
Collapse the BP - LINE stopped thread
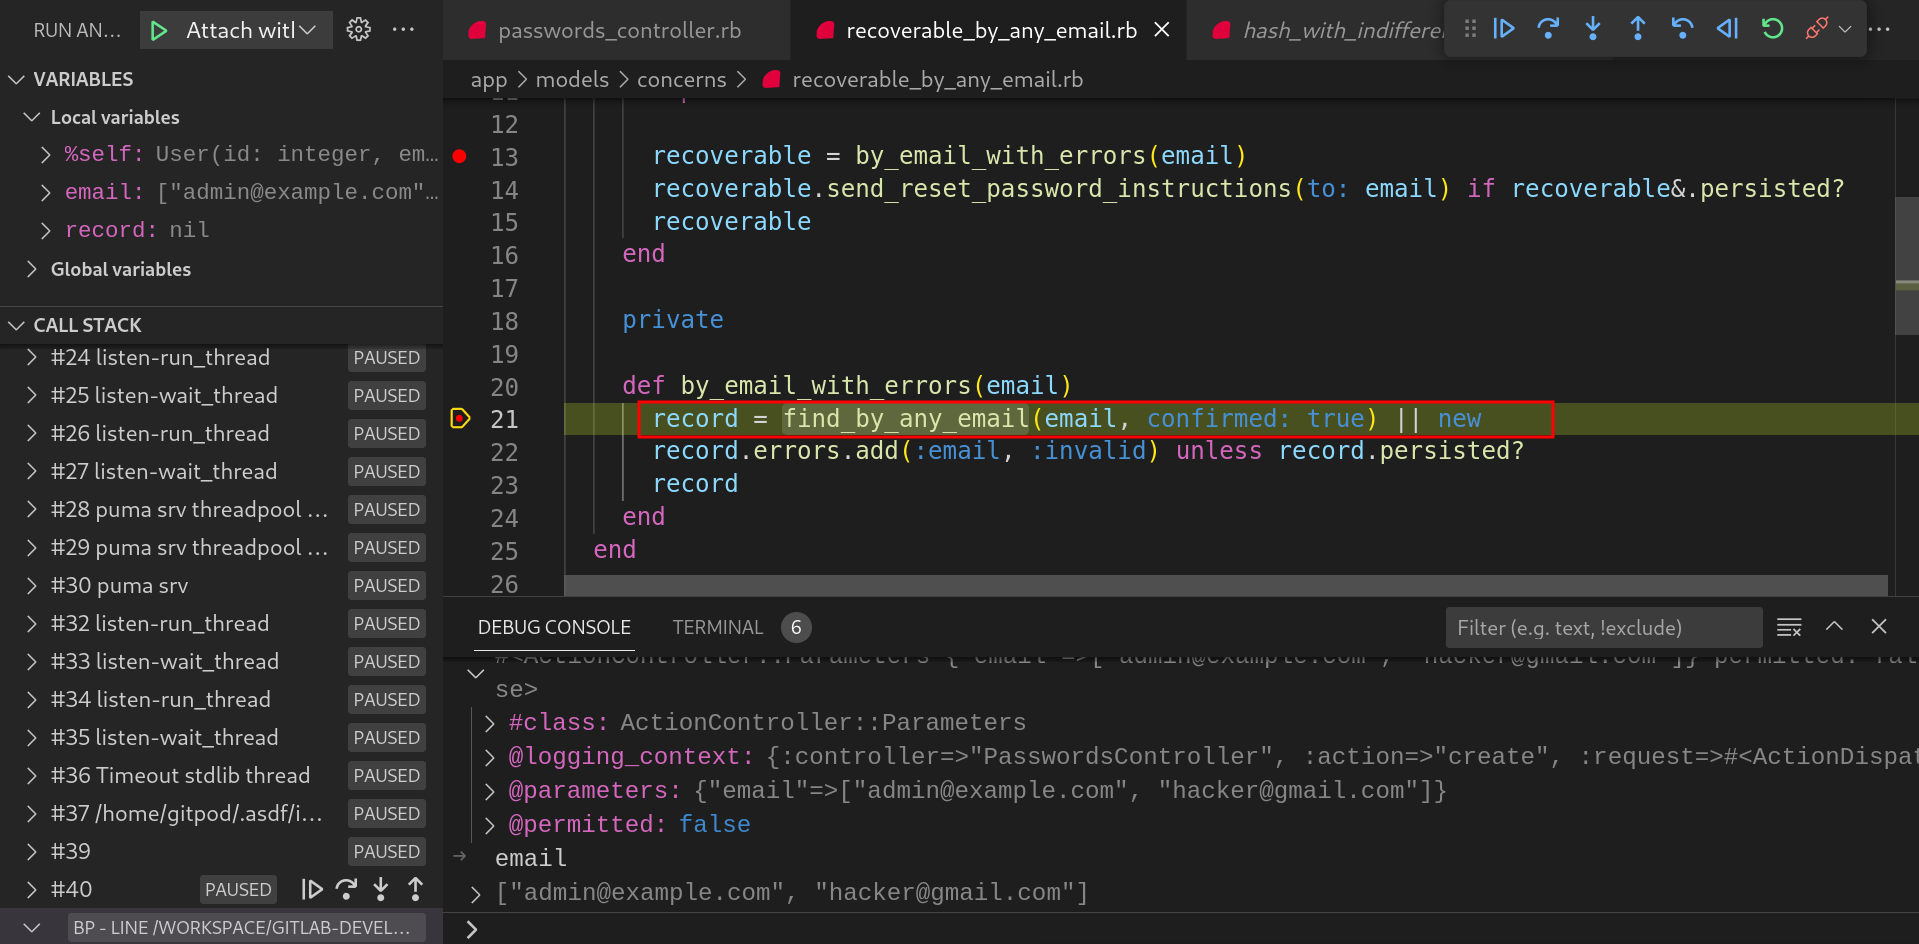(x=32, y=927)
